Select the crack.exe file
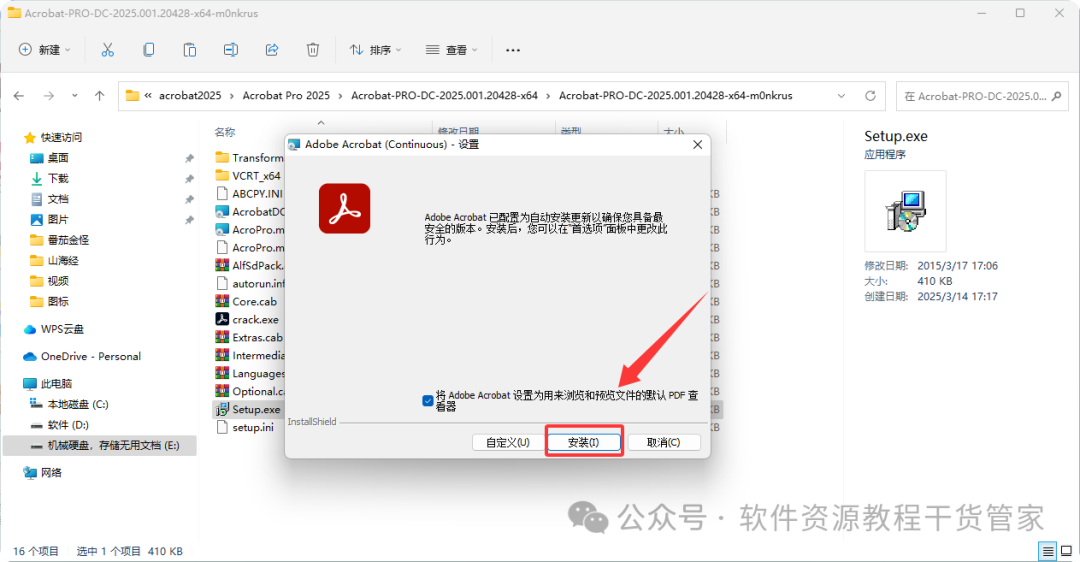Screen dimensions: 1080x562 (256, 320)
